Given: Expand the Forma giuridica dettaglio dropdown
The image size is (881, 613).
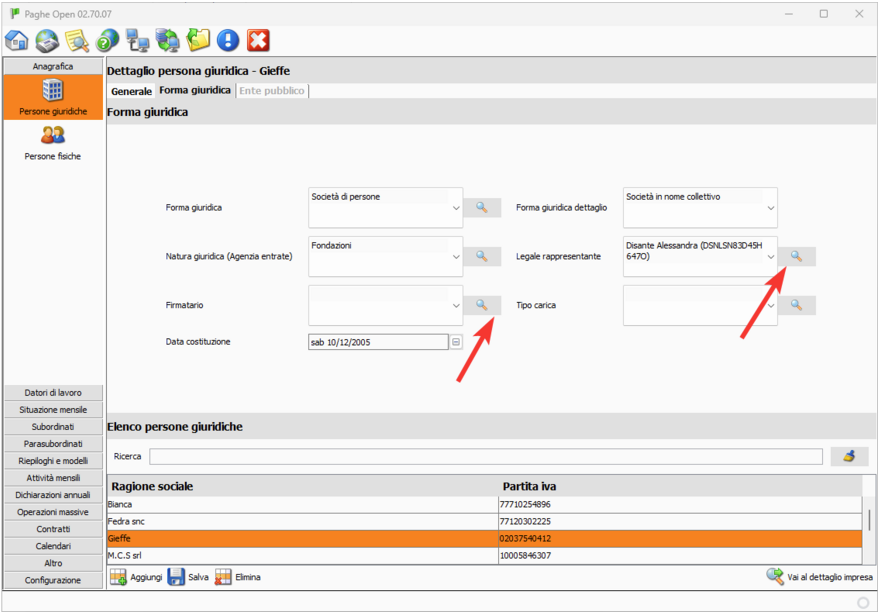Looking at the screenshot, I should (x=770, y=208).
